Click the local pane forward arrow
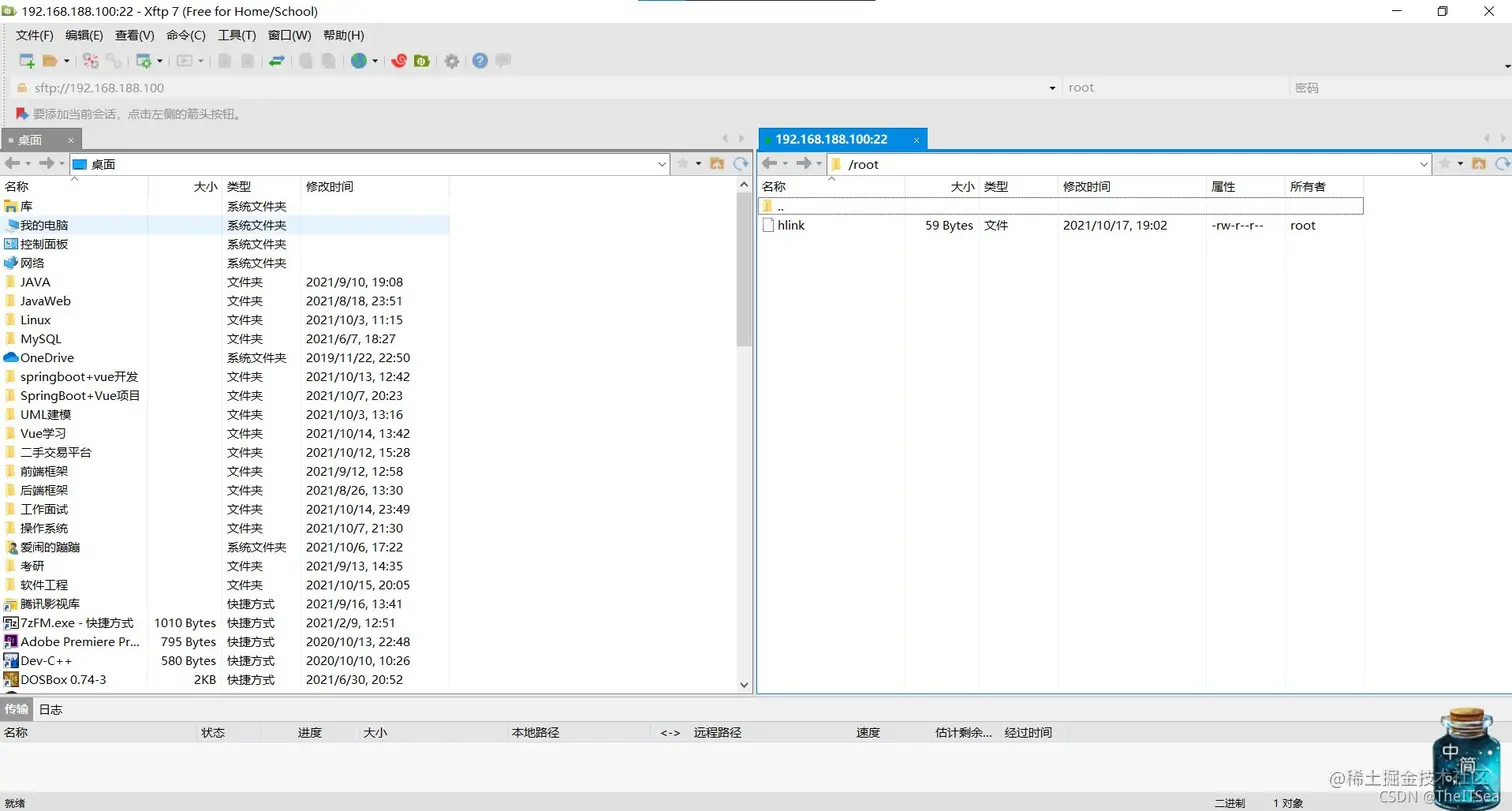The height and width of the screenshot is (811, 1512). click(x=45, y=163)
